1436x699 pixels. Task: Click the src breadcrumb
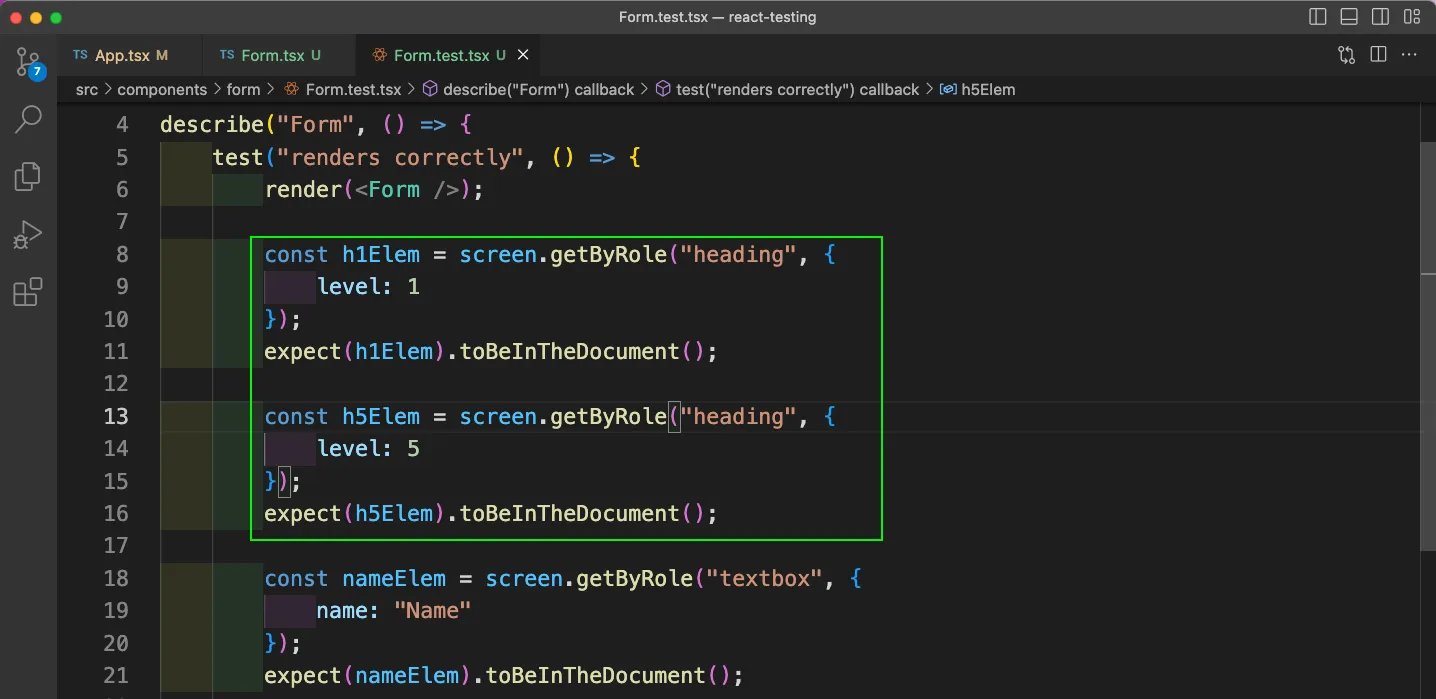[x=87, y=90]
